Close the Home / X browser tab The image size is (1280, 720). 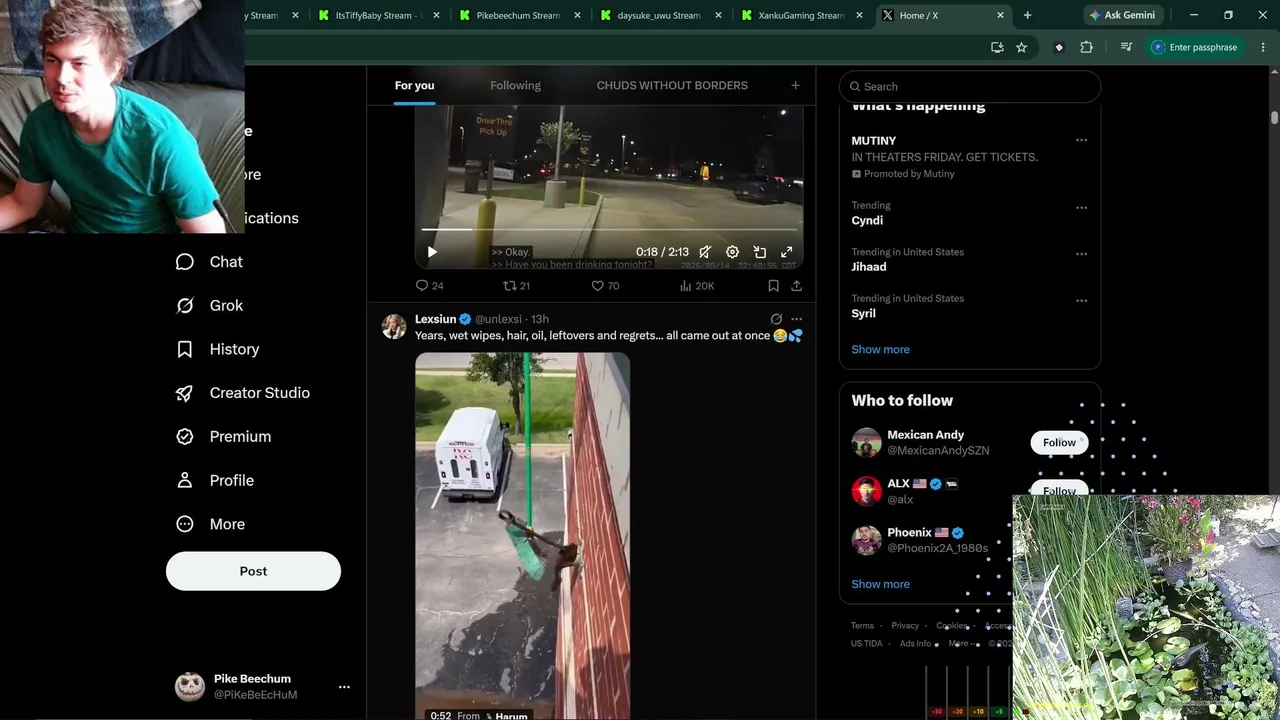point(1000,15)
